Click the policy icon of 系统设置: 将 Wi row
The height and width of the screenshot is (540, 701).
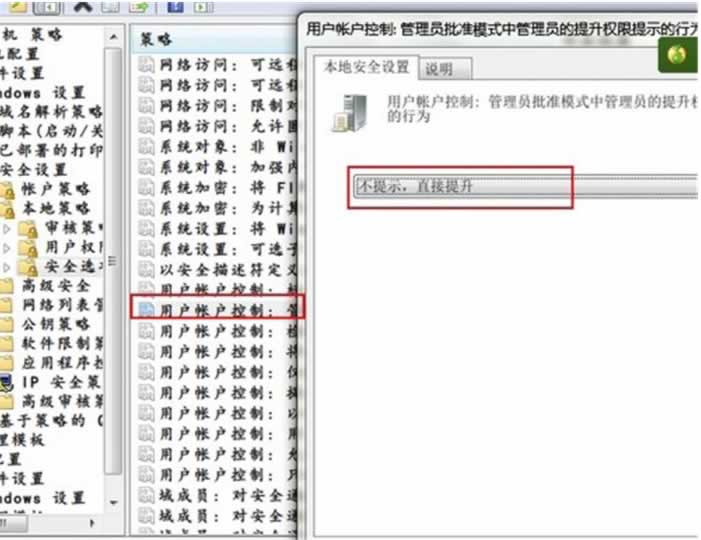pos(146,229)
